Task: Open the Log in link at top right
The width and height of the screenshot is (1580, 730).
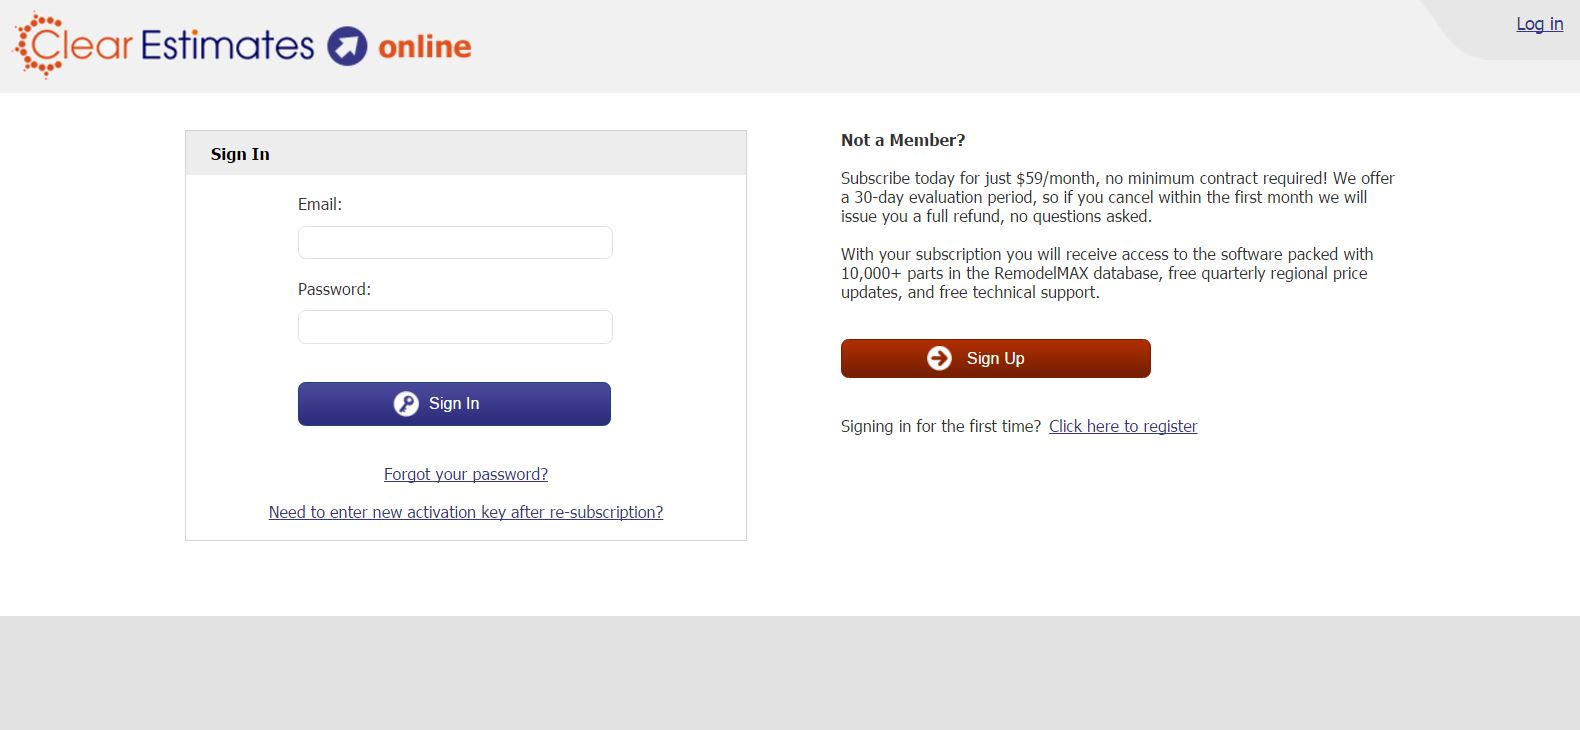Action: (x=1539, y=24)
